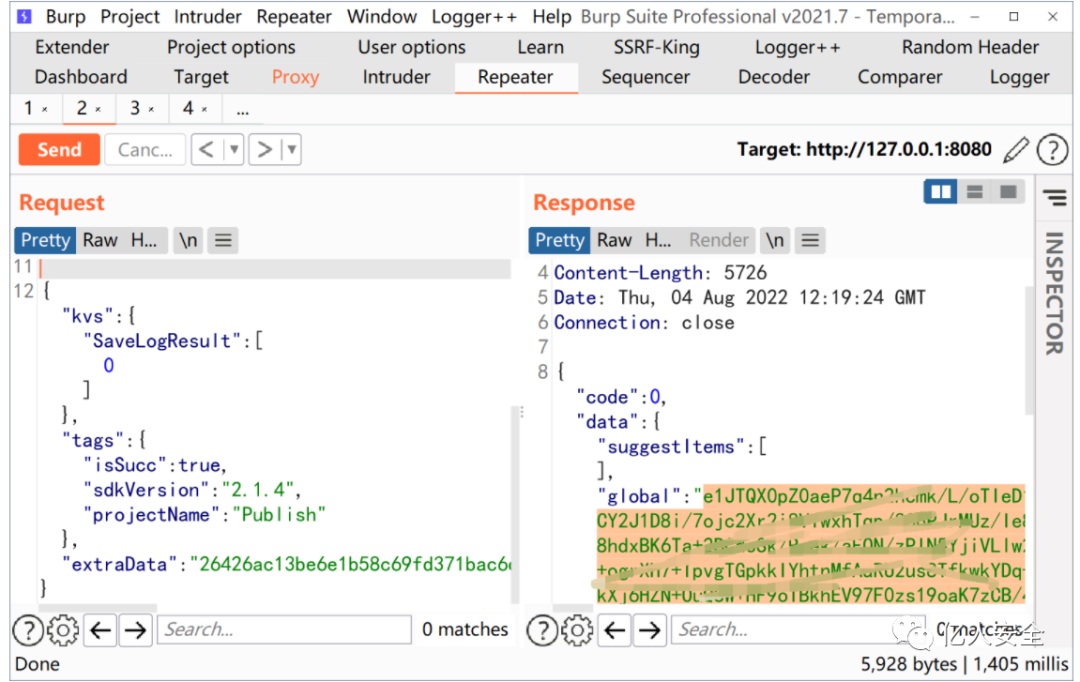
Task: Toggle \n display in Request pane
Action: 188,240
